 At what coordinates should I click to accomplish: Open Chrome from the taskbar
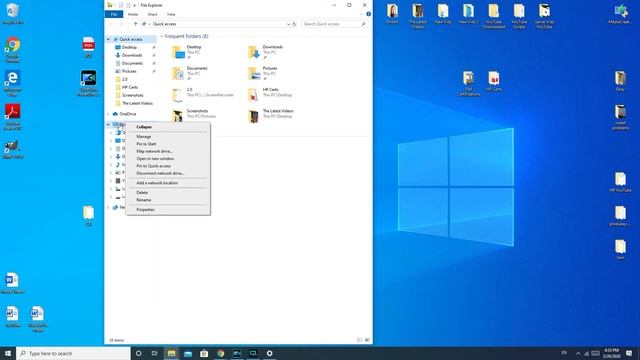tap(220, 353)
